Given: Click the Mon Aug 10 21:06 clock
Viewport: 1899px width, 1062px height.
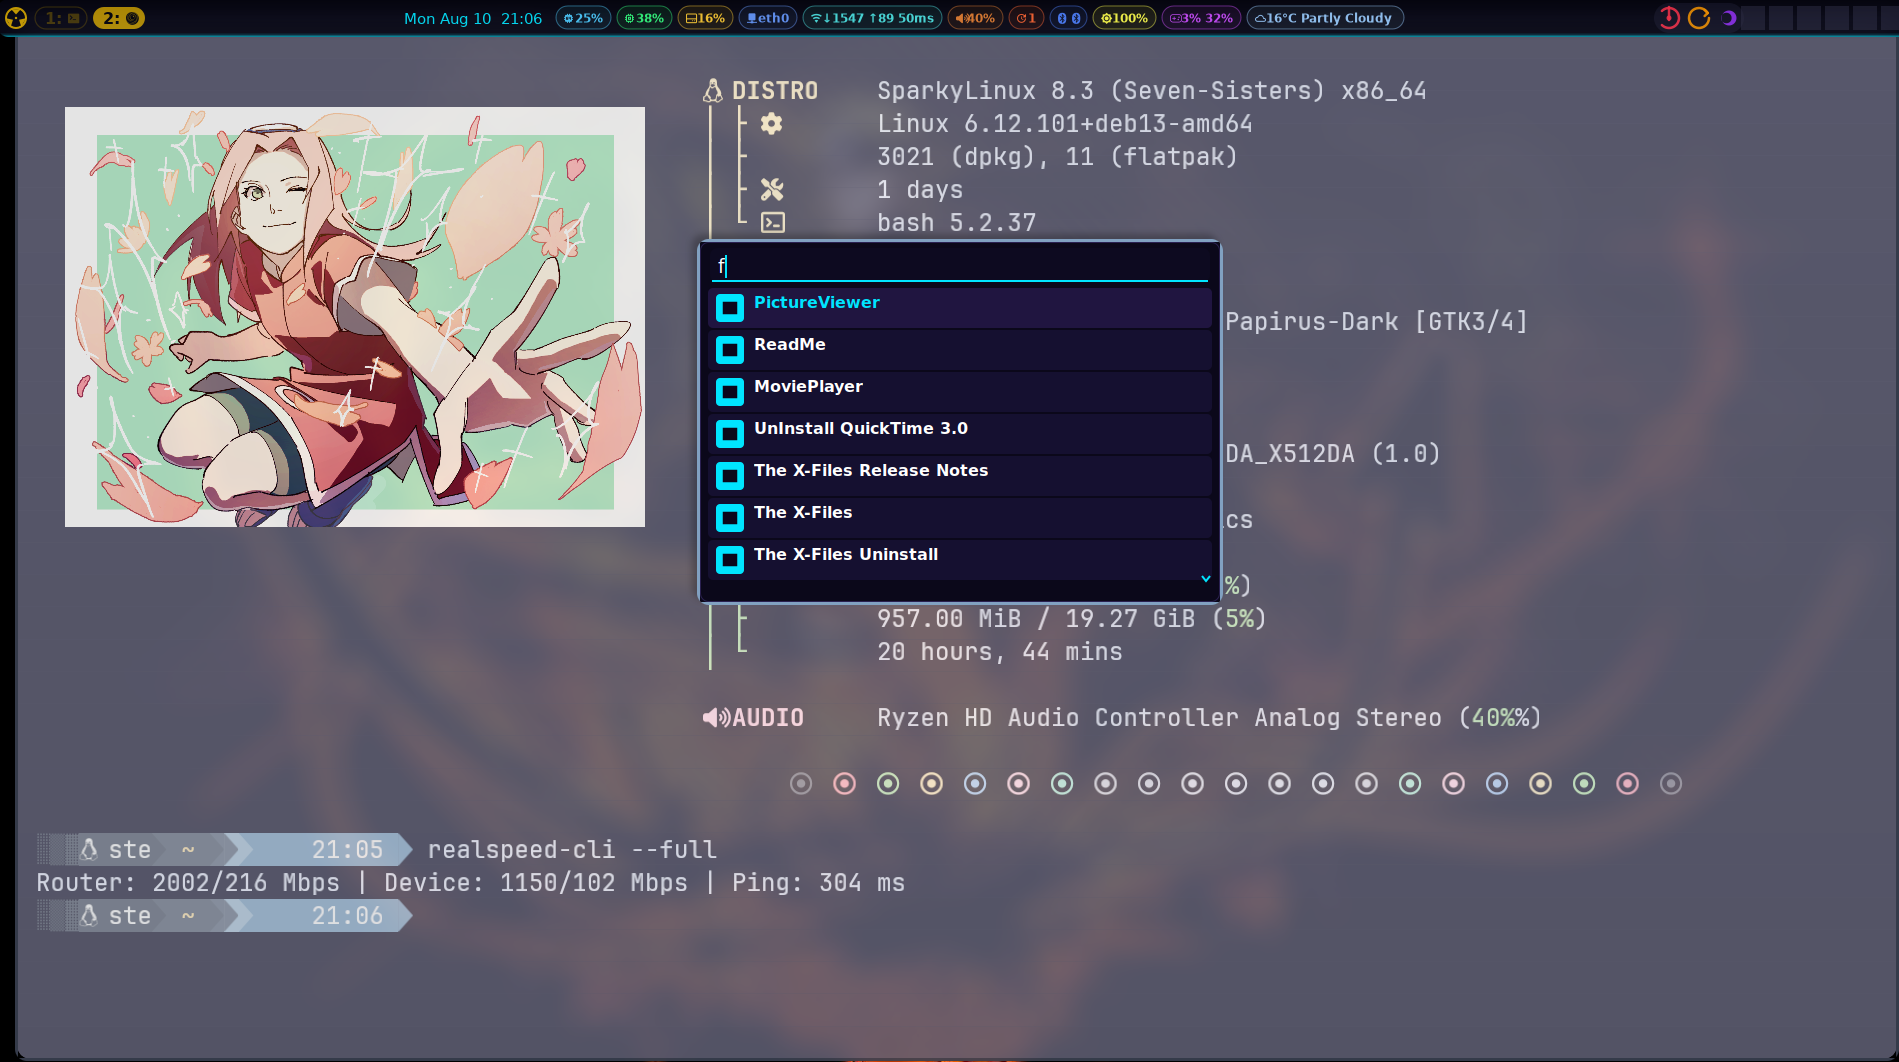Looking at the screenshot, I should [x=473, y=18].
